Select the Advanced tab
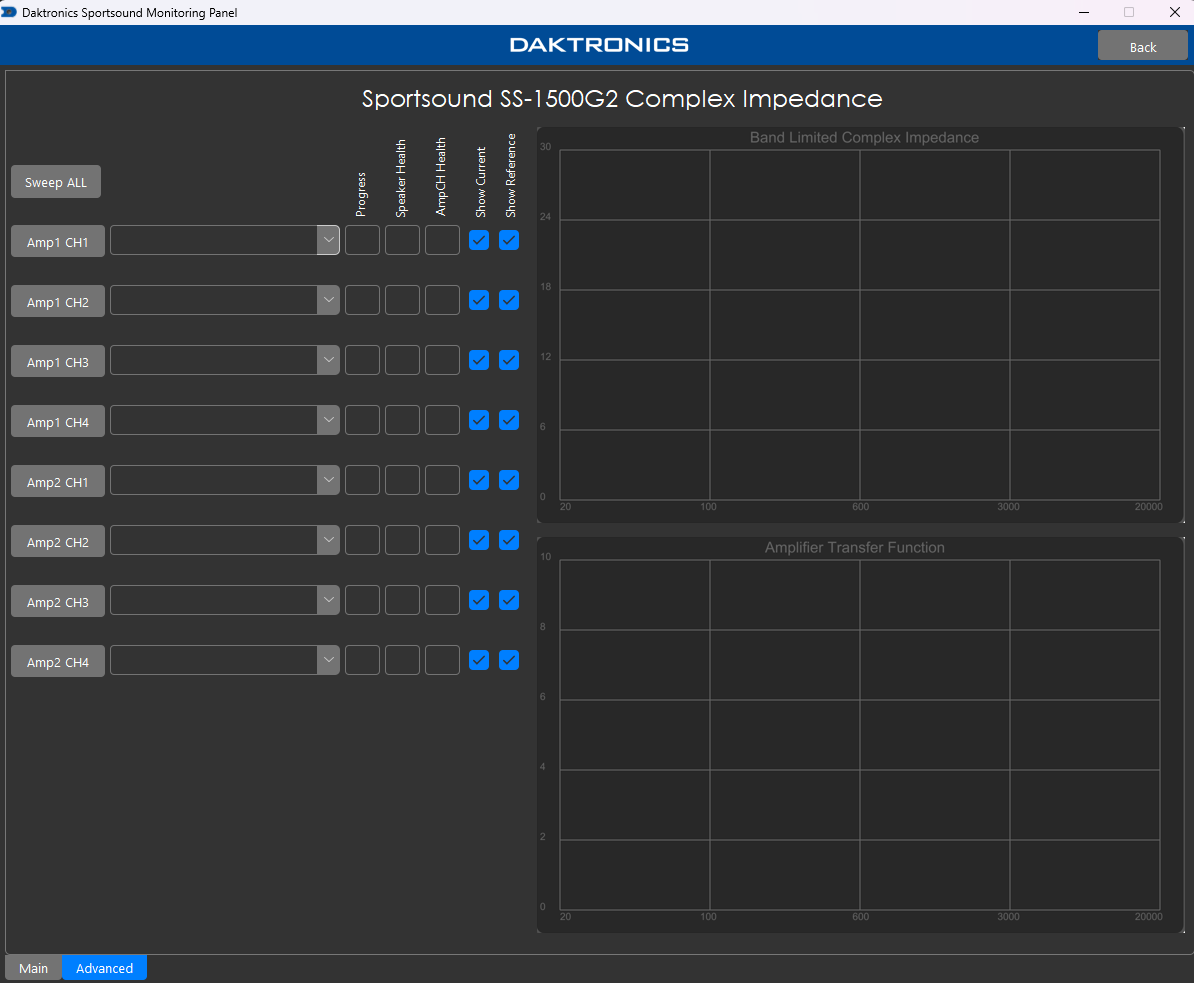The height and width of the screenshot is (983, 1194). pyautogui.click(x=104, y=968)
